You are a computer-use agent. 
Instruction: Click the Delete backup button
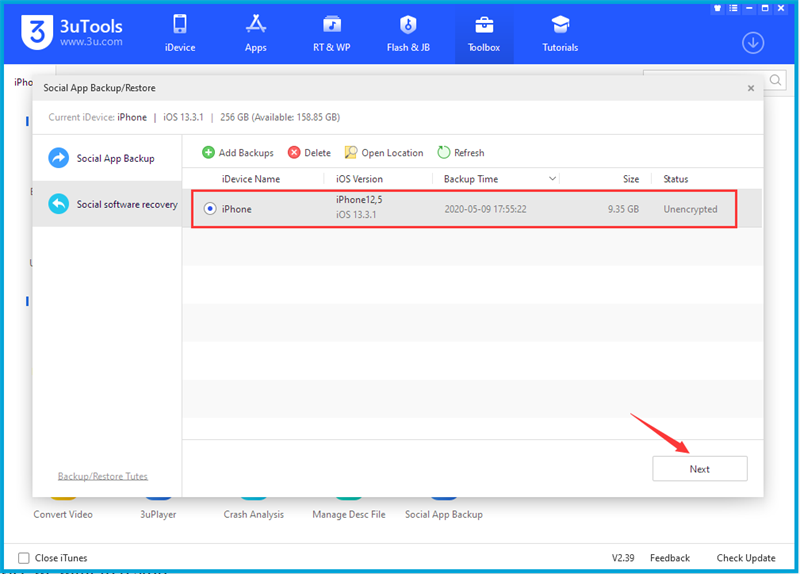309,153
